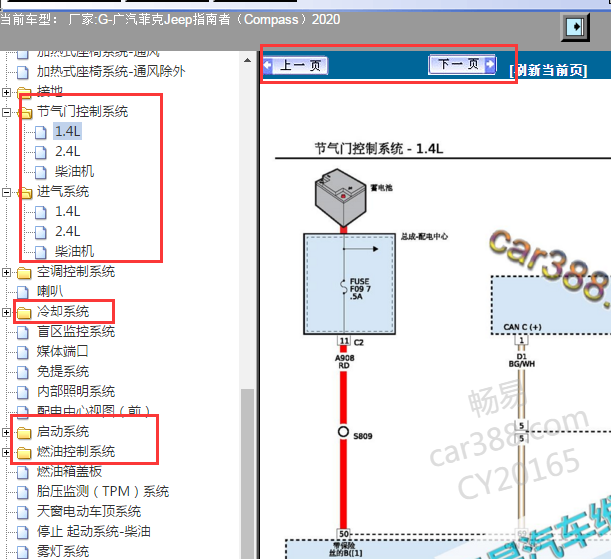Click the document icon beside 加热式座椅系统-通风除外
The width and height of the screenshot is (611, 559).
click(23, 72)
